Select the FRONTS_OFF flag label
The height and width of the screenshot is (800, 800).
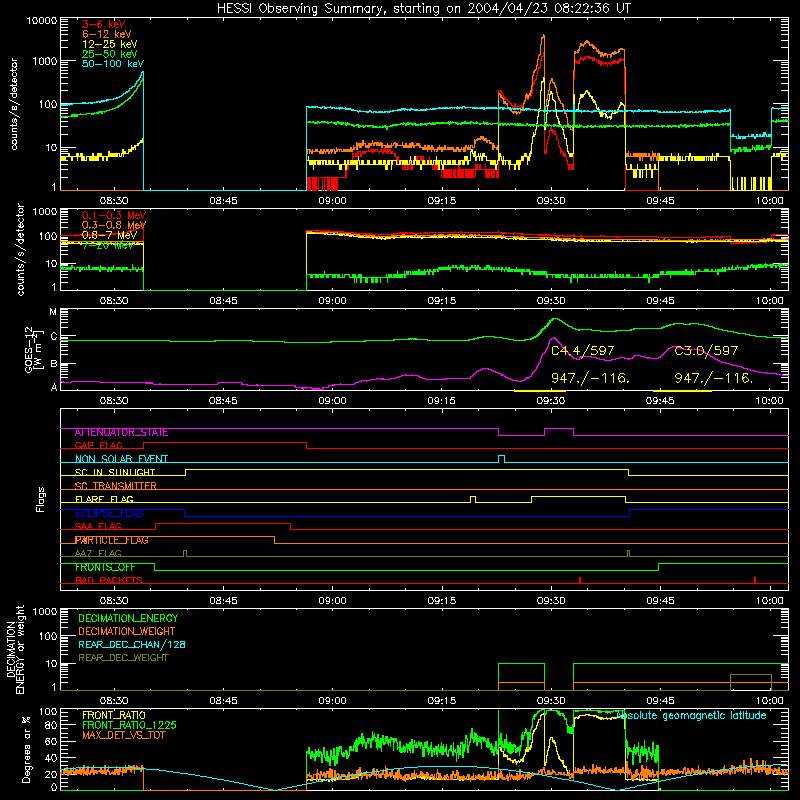tap(105, 567)
